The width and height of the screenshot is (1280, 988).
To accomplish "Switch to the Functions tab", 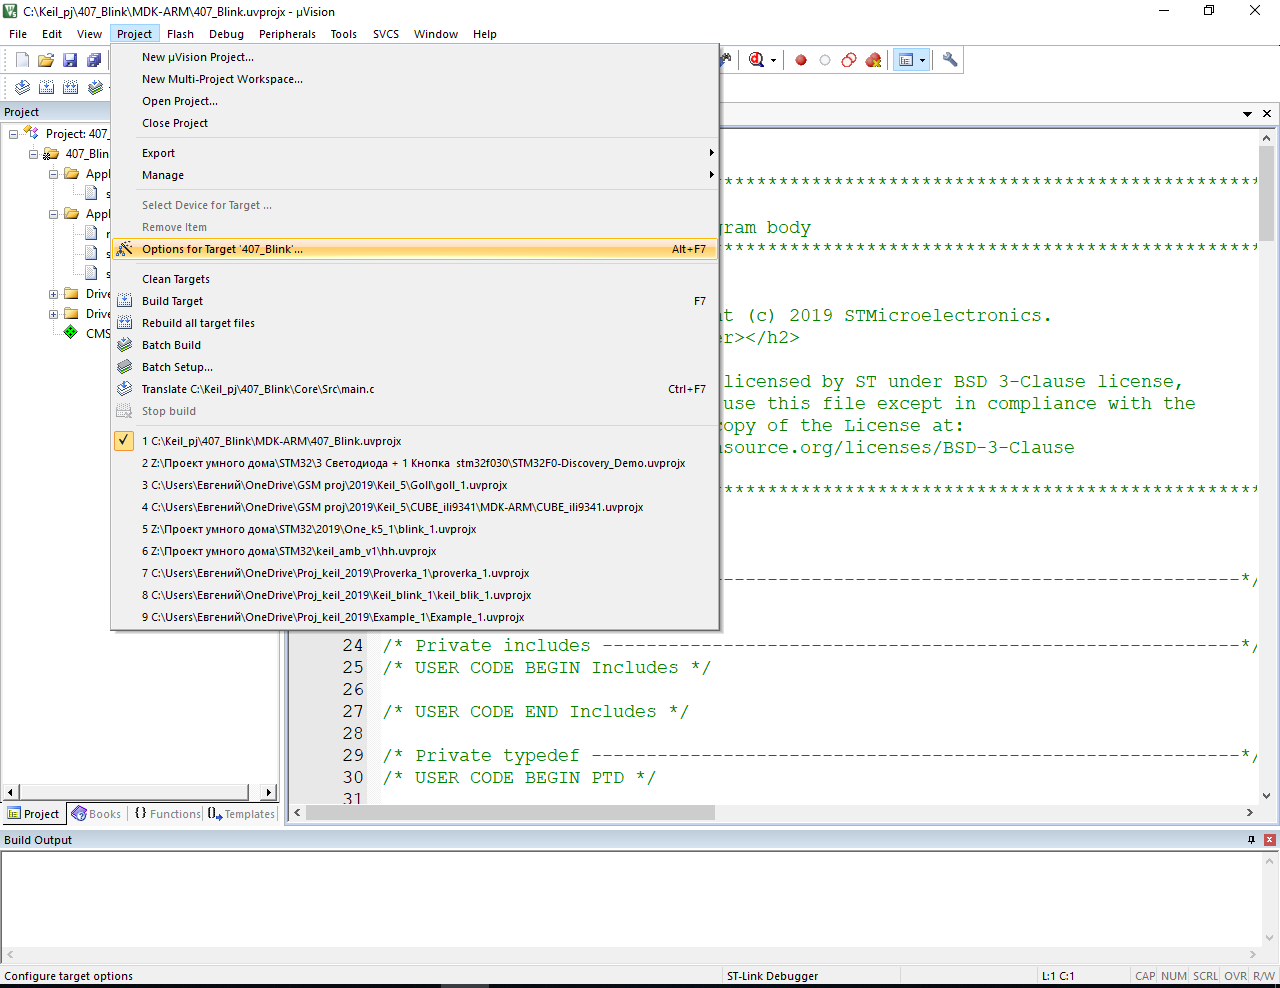I will (167, 814).
